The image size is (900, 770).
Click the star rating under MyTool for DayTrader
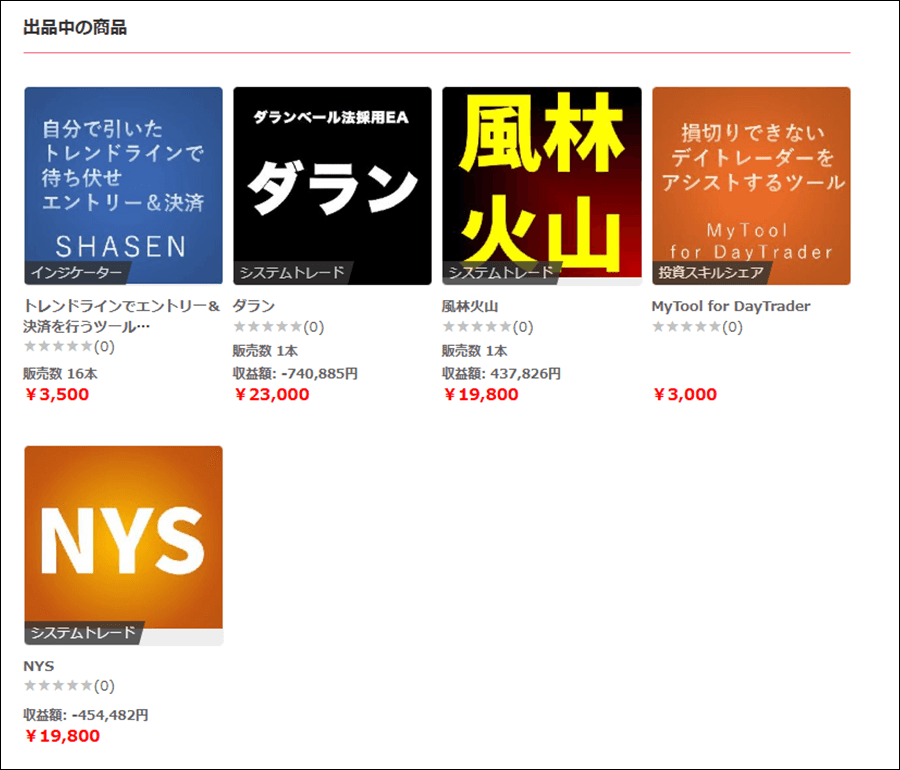tap(697, 327)
